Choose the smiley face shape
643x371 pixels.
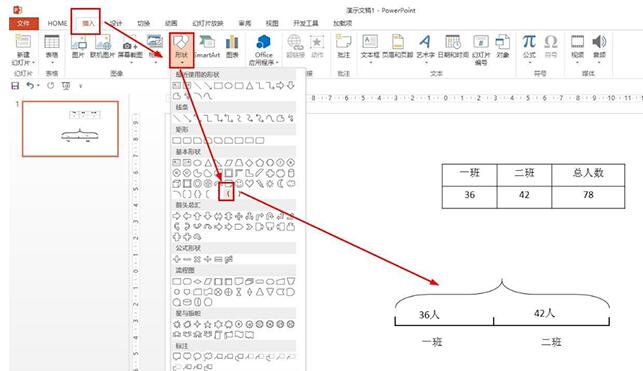point(239,183)
